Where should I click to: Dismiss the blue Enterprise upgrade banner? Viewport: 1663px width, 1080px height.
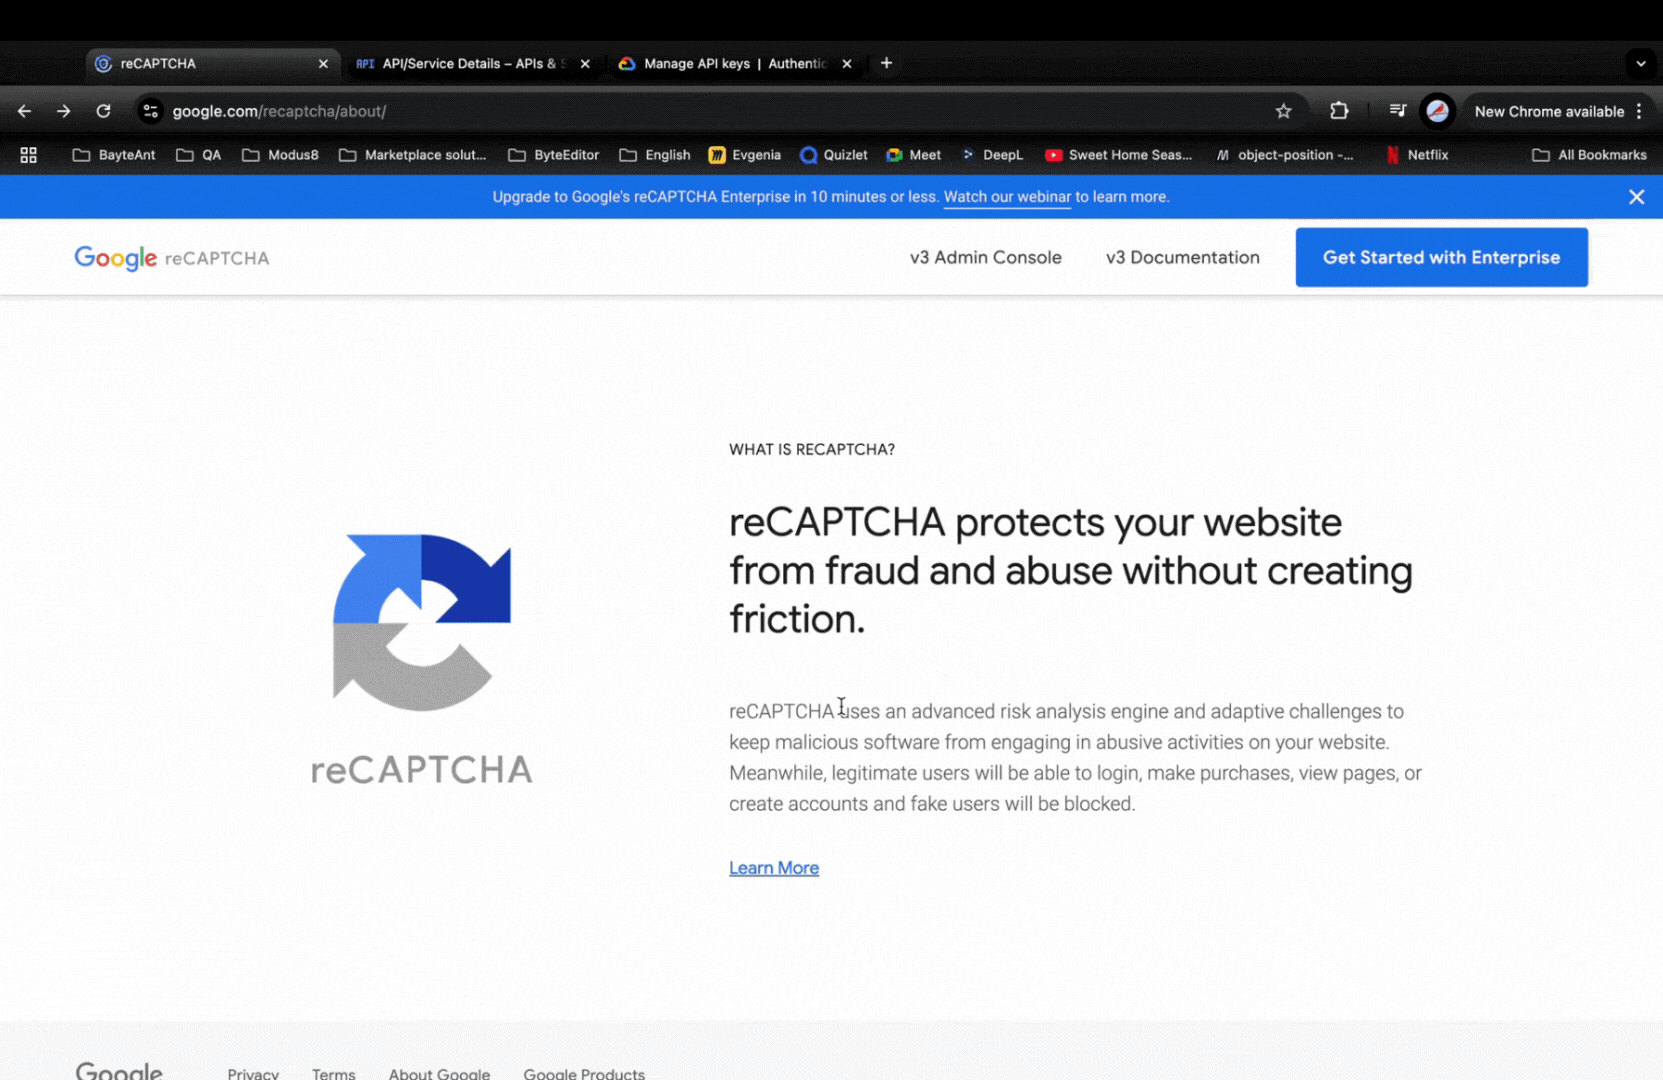1636,197
